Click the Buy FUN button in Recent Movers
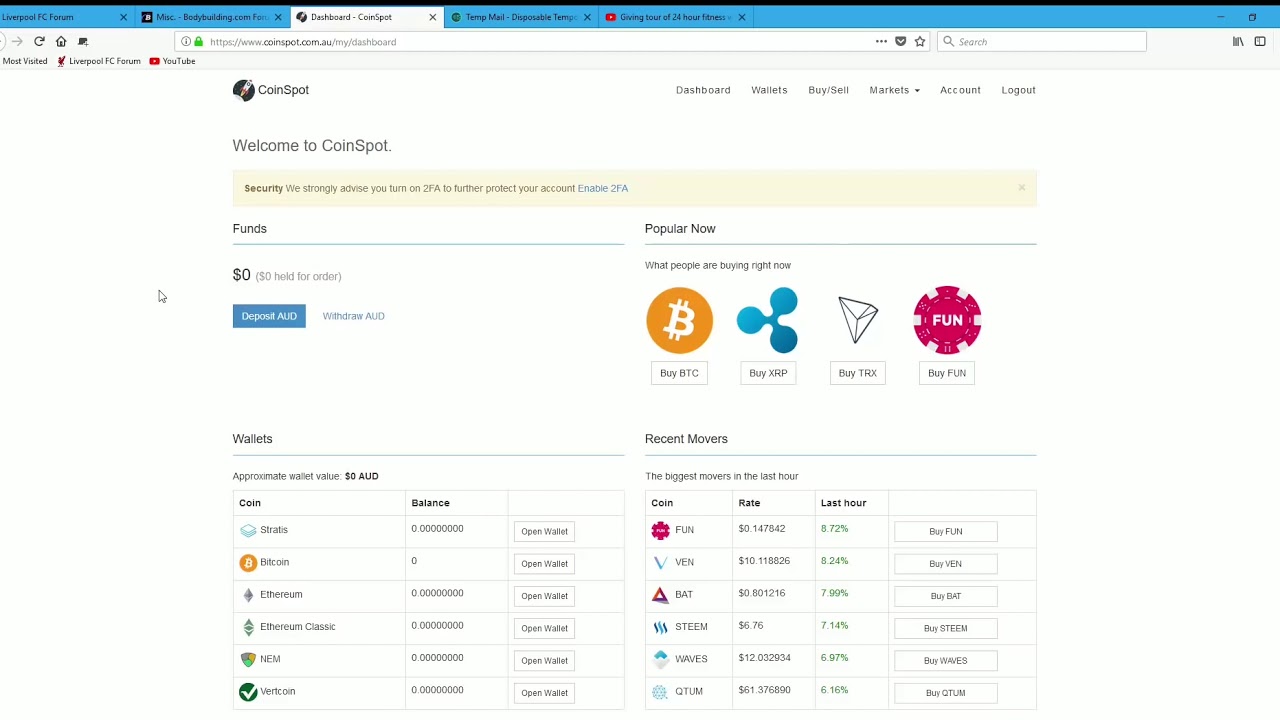 pyautogui.click(x=945, y=531)
